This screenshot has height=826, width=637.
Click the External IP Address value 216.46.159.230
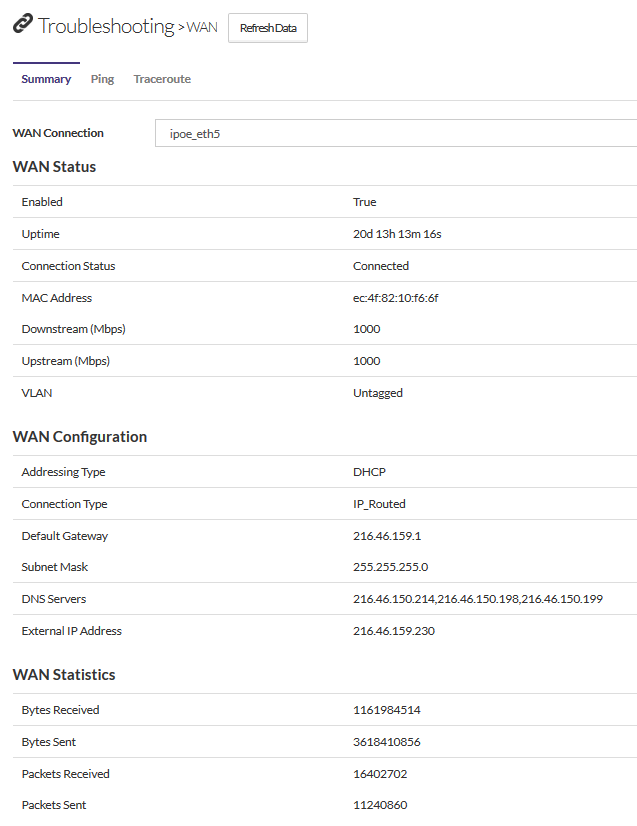[393, 631]
